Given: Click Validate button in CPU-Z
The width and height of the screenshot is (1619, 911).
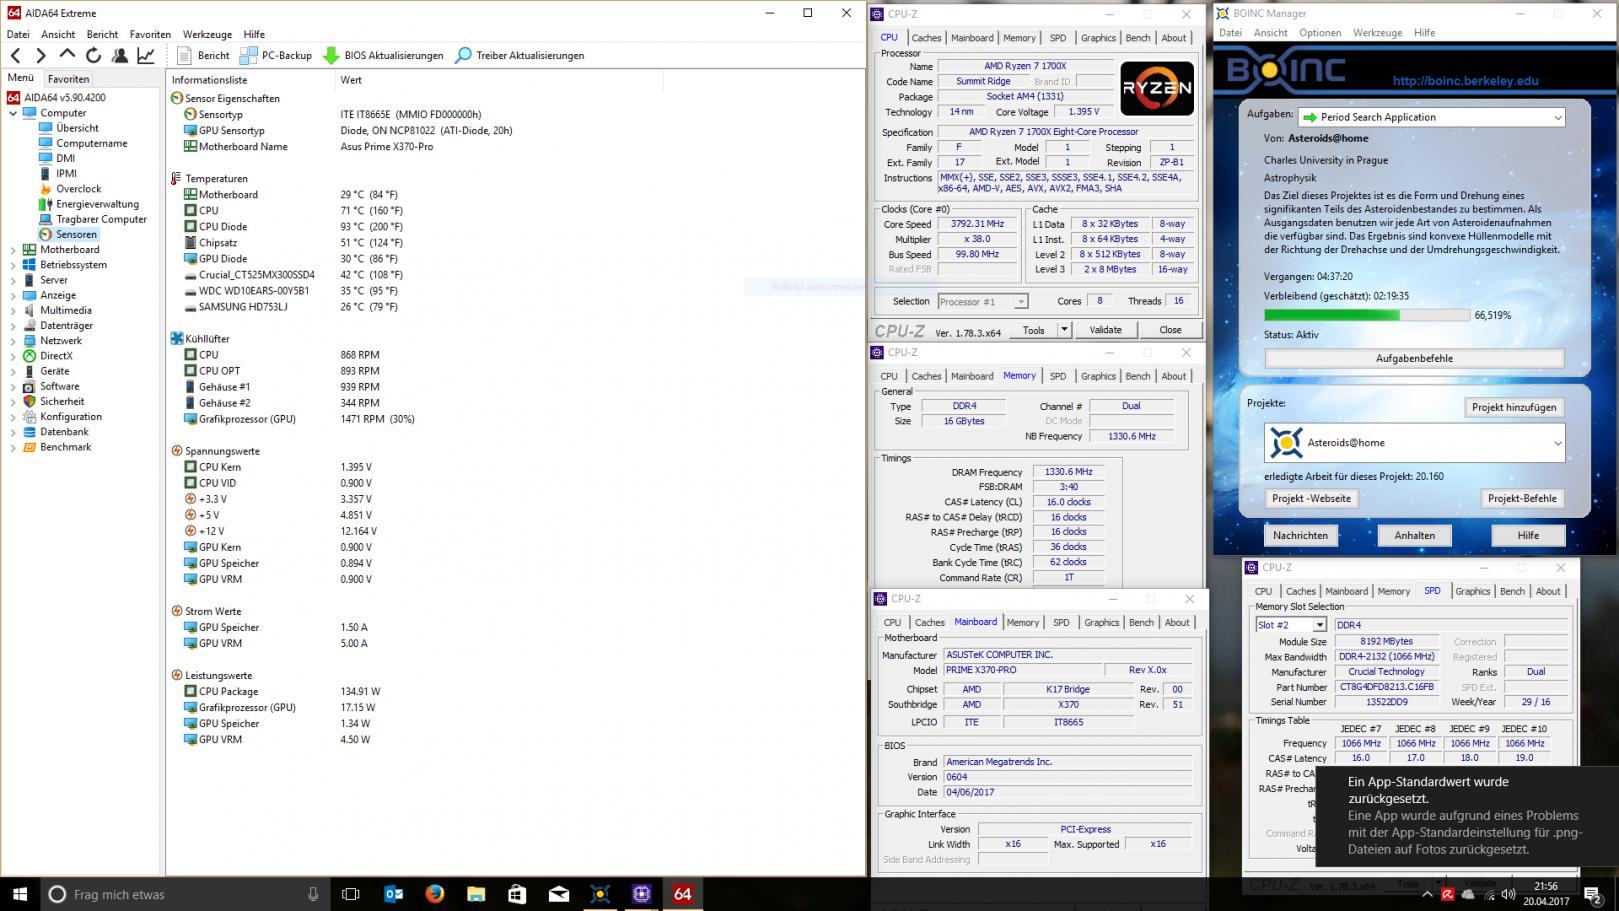Looking at the screenshot, I should [1105, 330].
